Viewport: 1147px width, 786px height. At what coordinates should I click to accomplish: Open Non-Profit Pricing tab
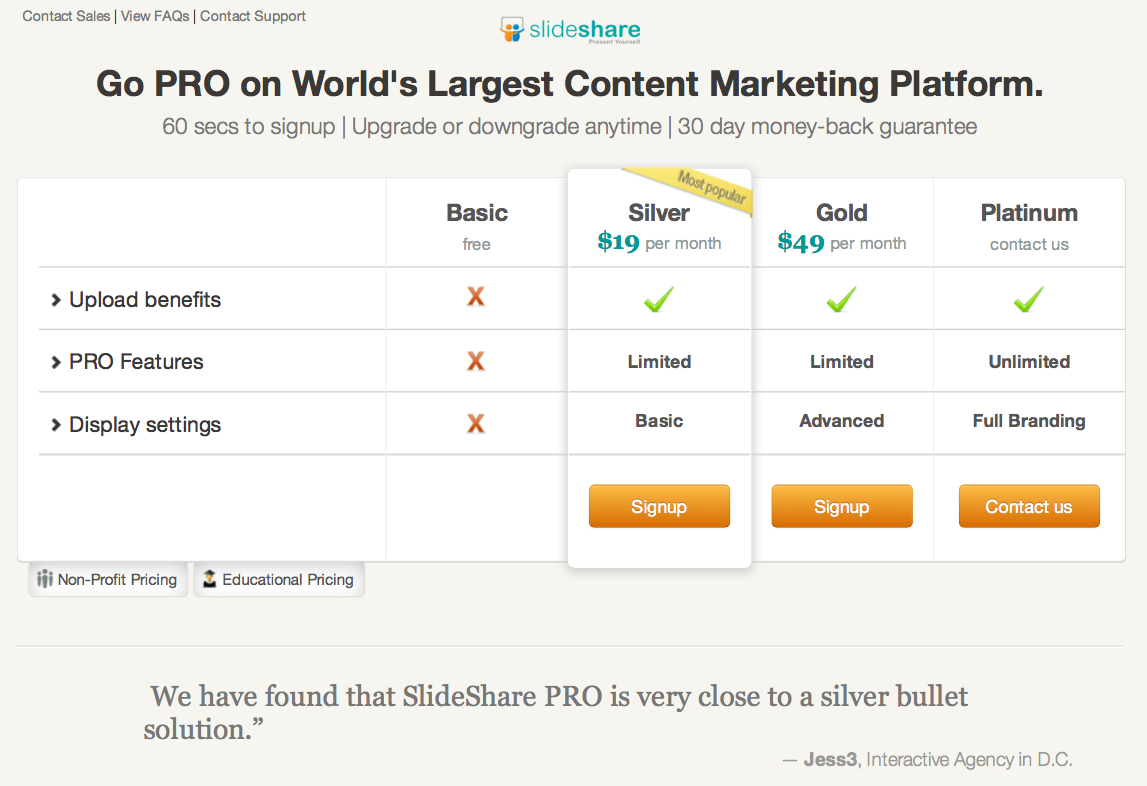click(x=108, y=580)
